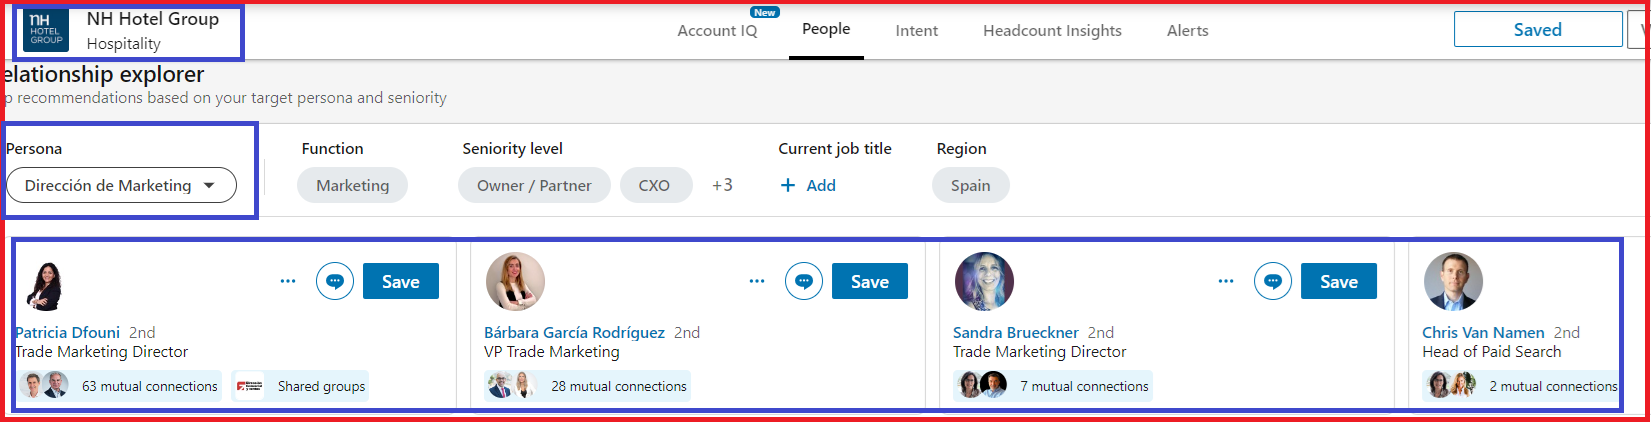Click the Hospitality industry label
This screenshot has height=425, width=1651.
point(123,44)
